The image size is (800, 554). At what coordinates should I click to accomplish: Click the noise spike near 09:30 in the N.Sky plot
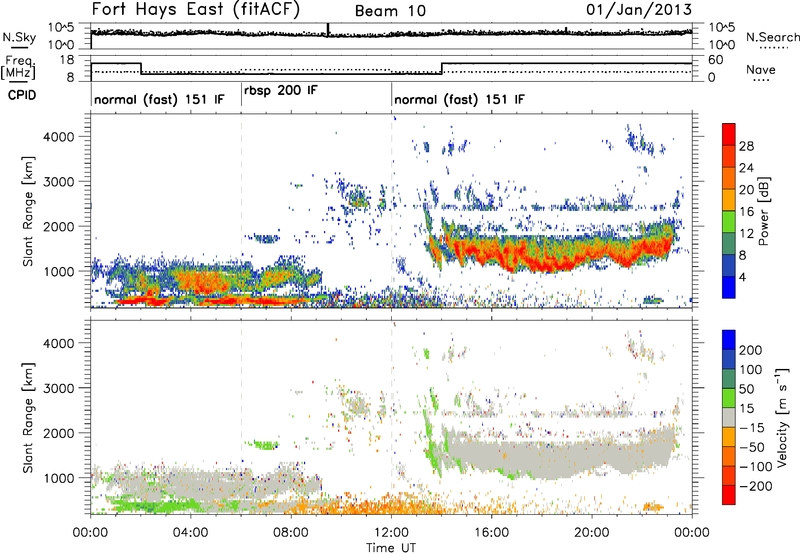click(328, 30)
